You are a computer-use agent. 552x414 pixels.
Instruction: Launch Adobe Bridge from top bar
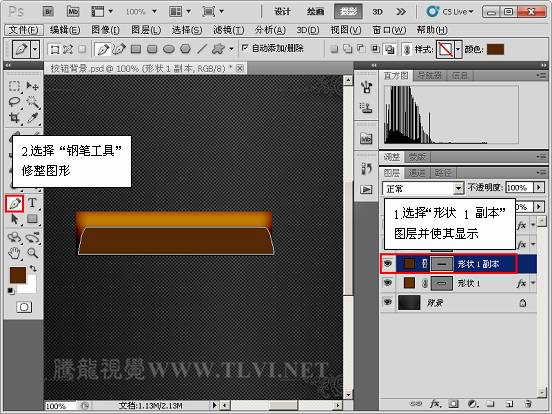point(48,12)
